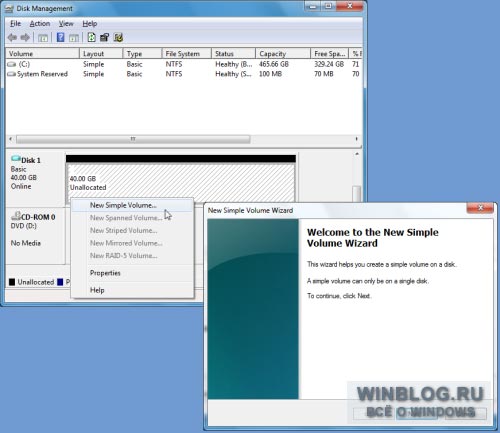Click the NTFS cell in the (C:) row
The width and height of the screenshot is (500, 433).
(174, 64)
